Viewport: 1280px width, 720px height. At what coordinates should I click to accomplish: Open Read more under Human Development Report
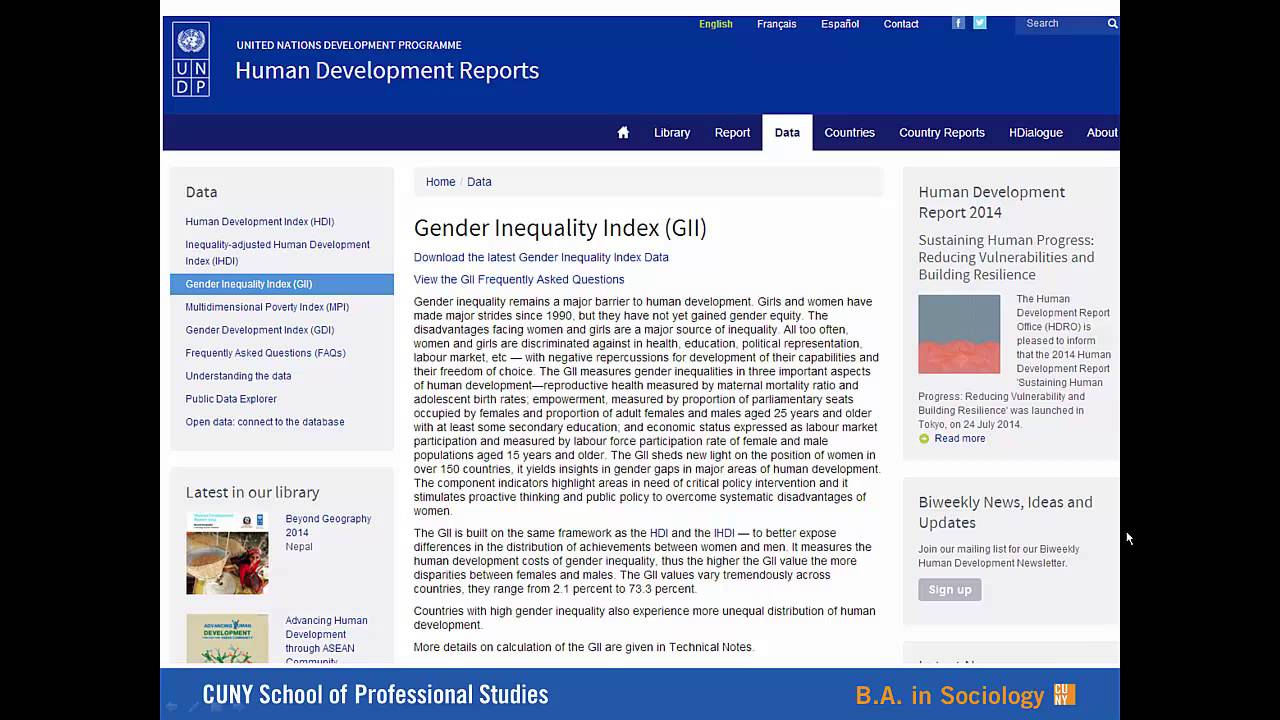click(960, 439)
